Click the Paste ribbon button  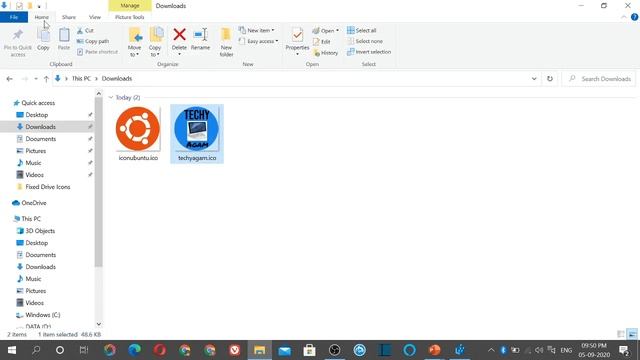click(x=64, y=40)
